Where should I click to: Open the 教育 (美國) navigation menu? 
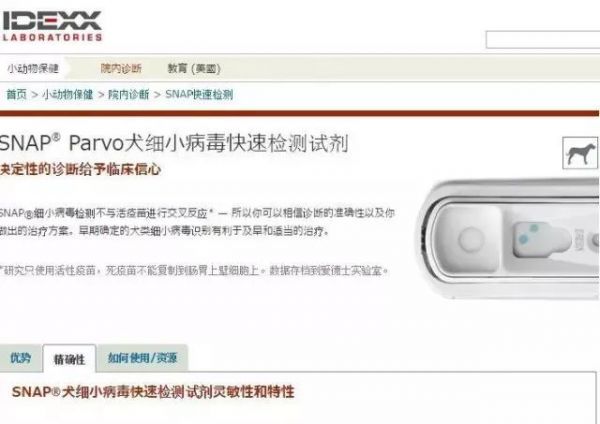point(194,68)
